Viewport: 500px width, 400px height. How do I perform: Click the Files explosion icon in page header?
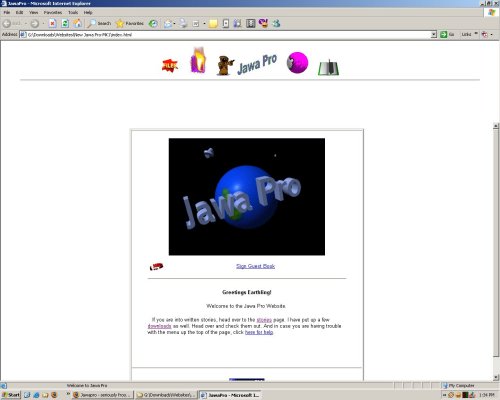click(x=170, y=65)
